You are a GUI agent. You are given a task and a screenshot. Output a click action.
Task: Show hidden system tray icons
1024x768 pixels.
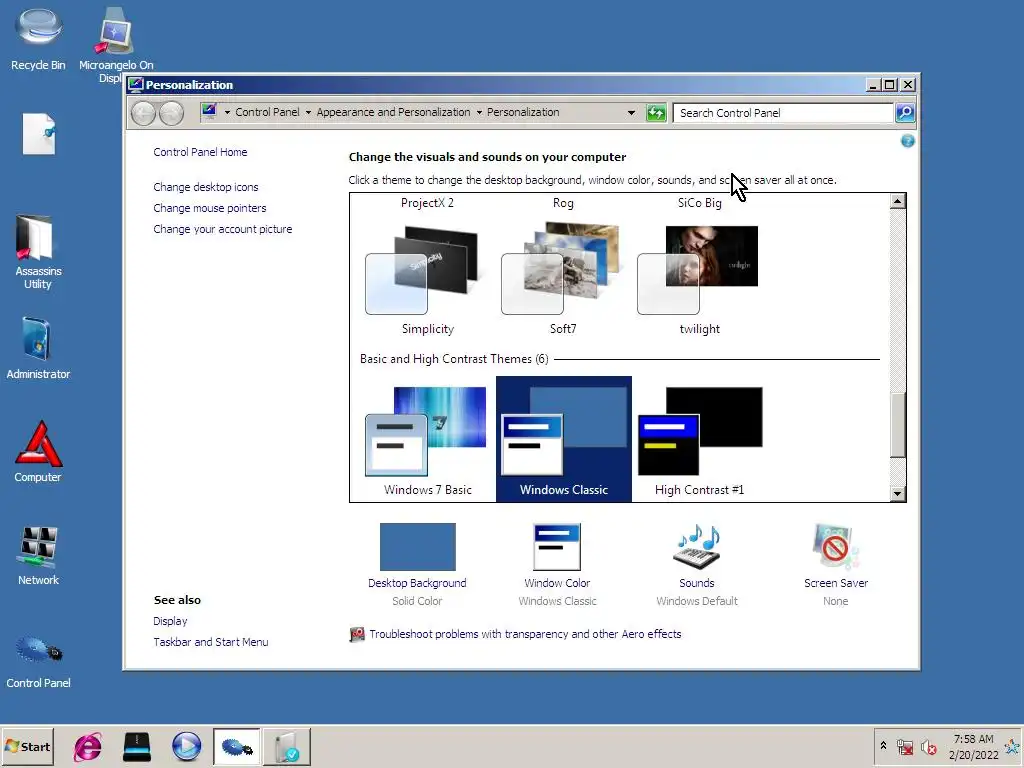[x=883, y=746]
